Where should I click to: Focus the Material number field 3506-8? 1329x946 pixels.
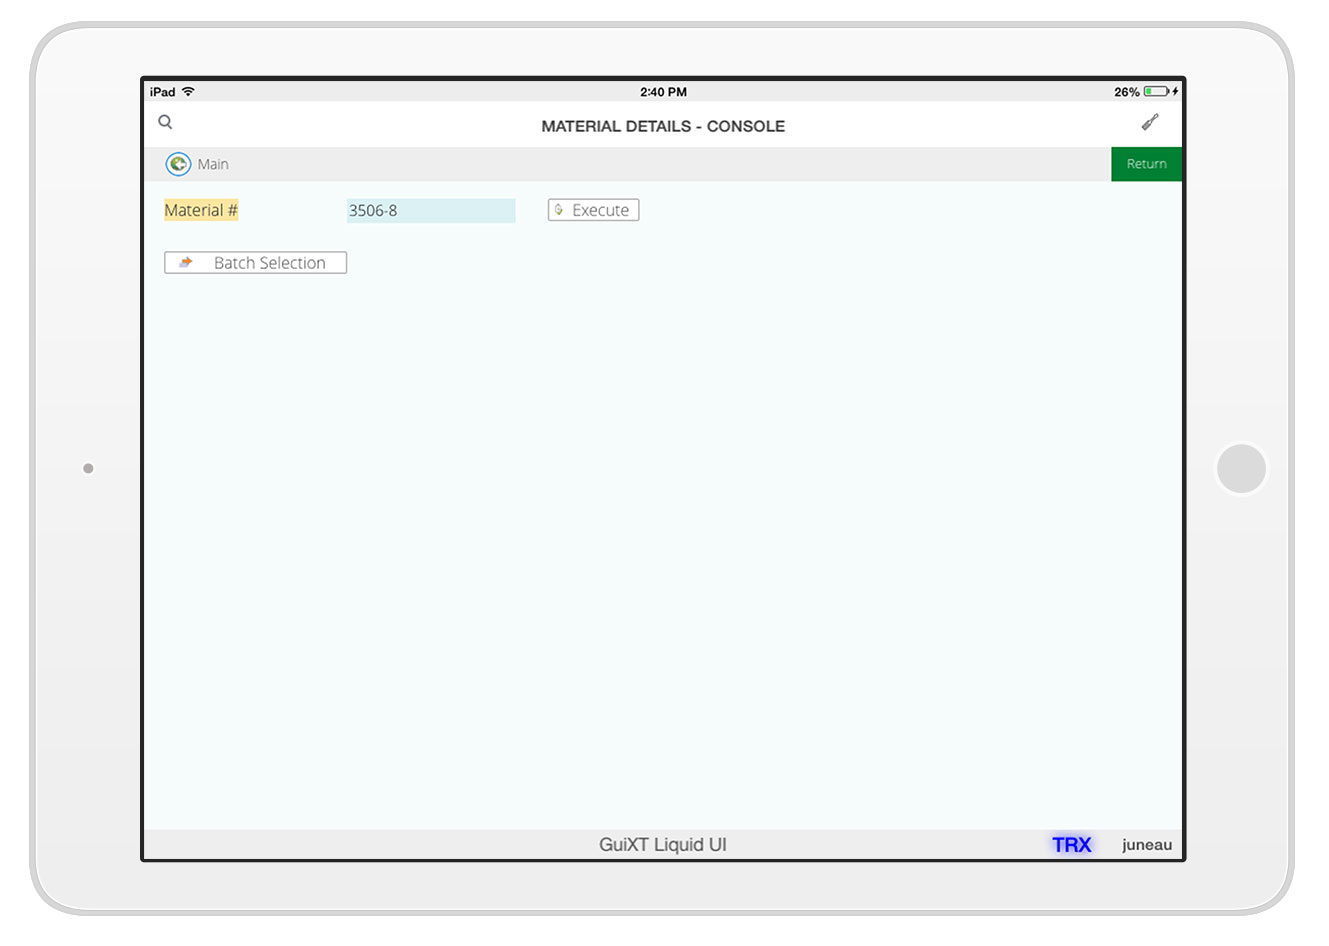[430, 211]
